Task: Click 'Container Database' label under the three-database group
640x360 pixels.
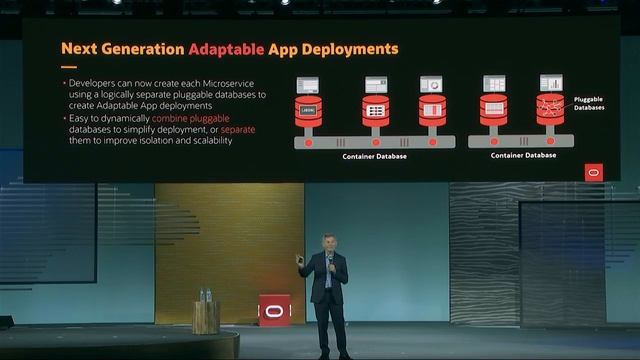Action: click(x=374, y=156)
